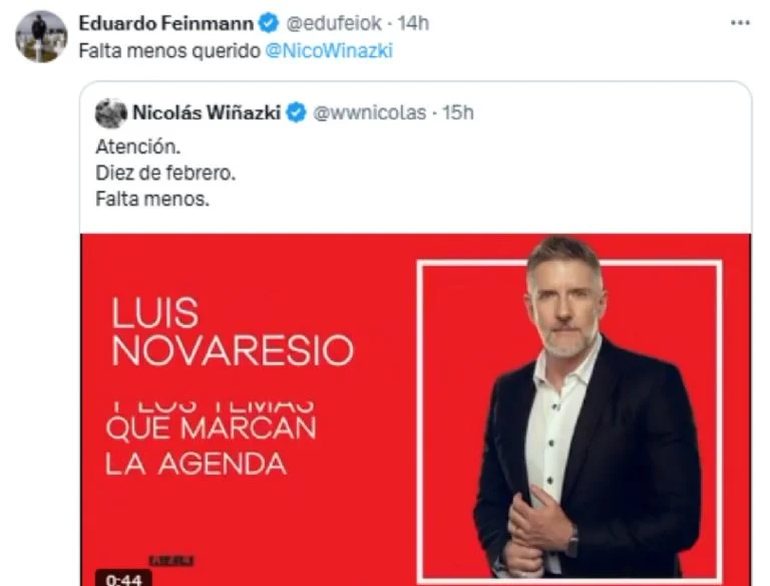Click the verified badge beside Nicolás Wiñazki
The width and height of the screenshot is (770, 586).
point(296,113)
